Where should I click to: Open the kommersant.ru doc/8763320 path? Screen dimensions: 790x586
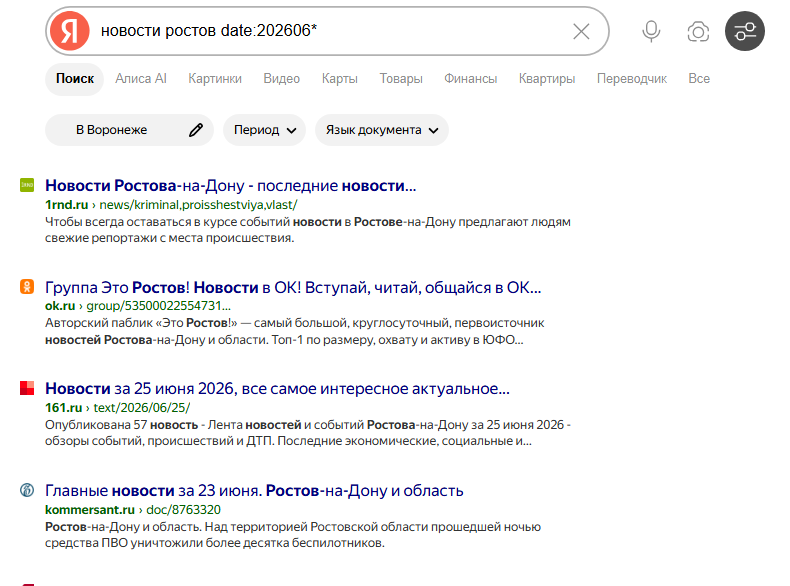click(183, 509)
